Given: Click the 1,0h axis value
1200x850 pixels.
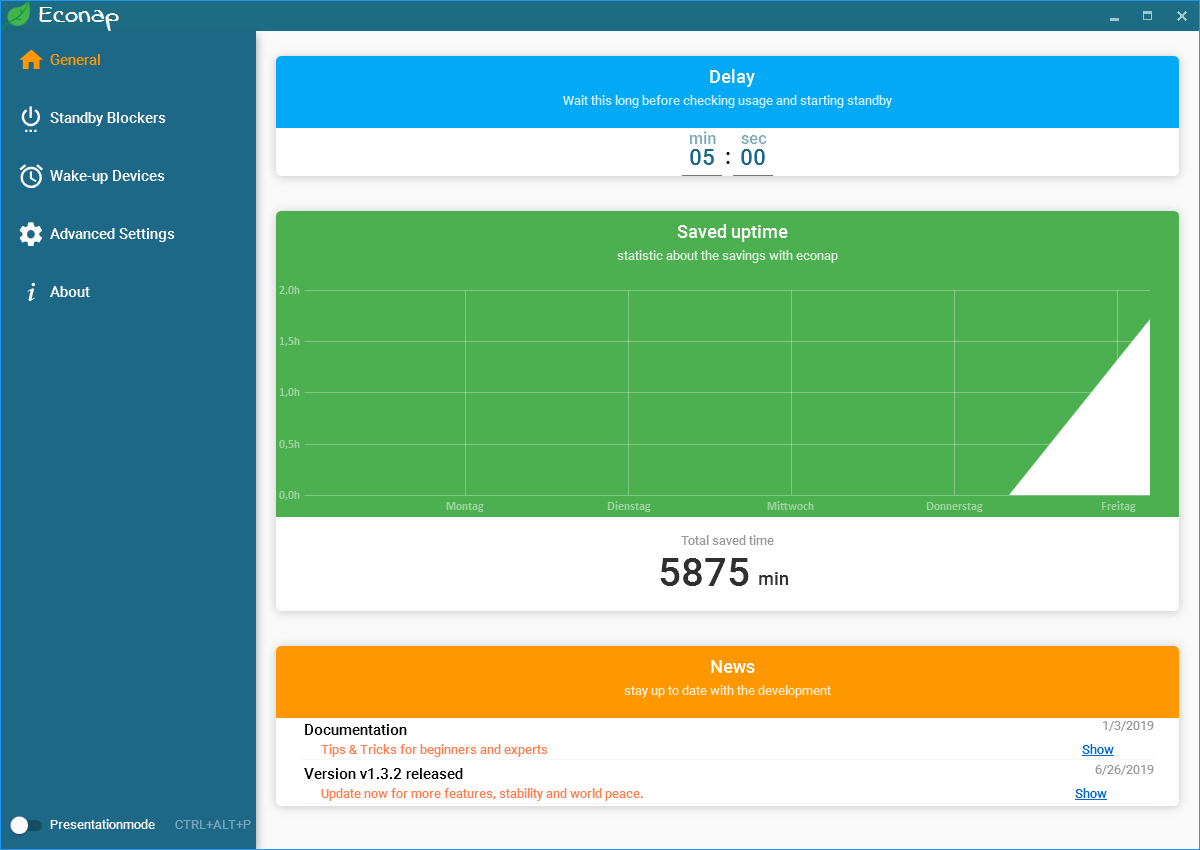Looking at the screenshot, I should [x=289, y=393].
